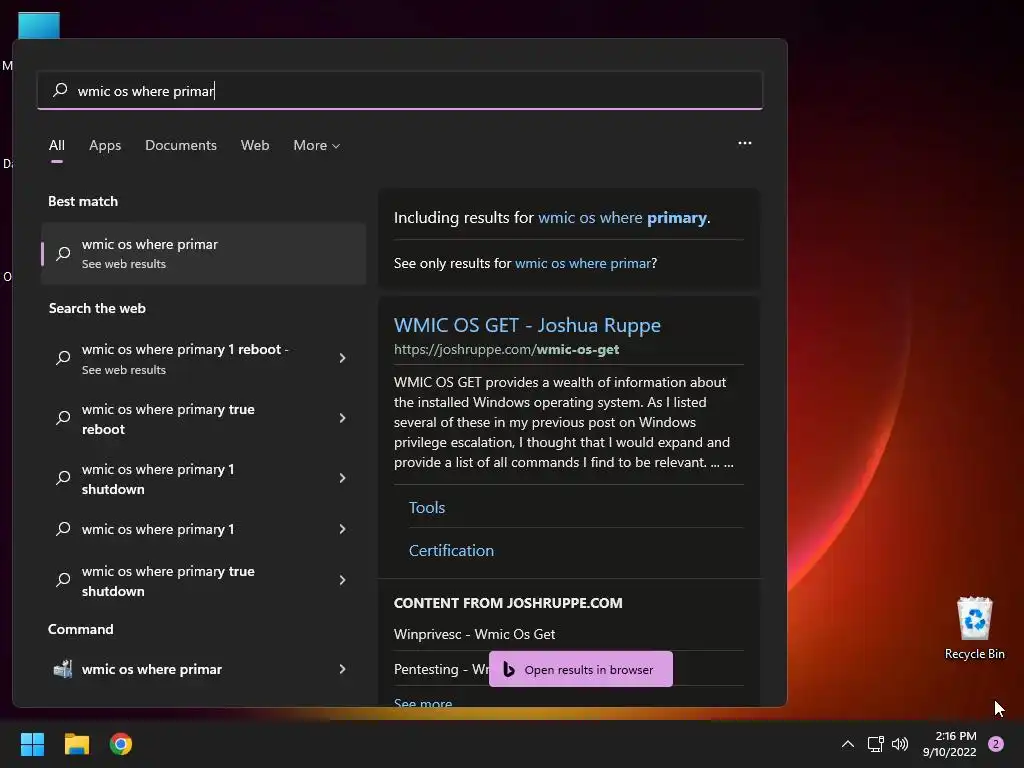This screenshot has height=768, width=1024.
Task: Click search icon beside 'primary 1 shutdown' suggestion
Action: click(x=63, y=478)
